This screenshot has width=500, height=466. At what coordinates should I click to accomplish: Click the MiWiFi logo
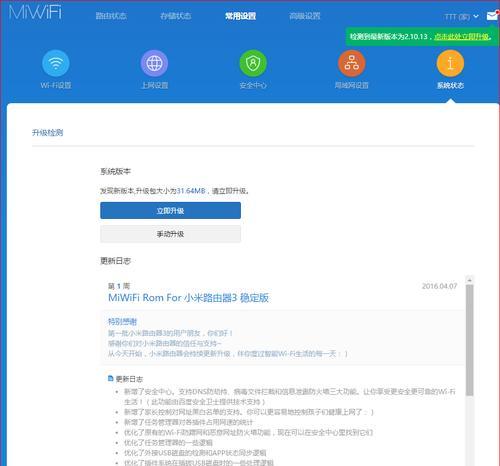35,12
